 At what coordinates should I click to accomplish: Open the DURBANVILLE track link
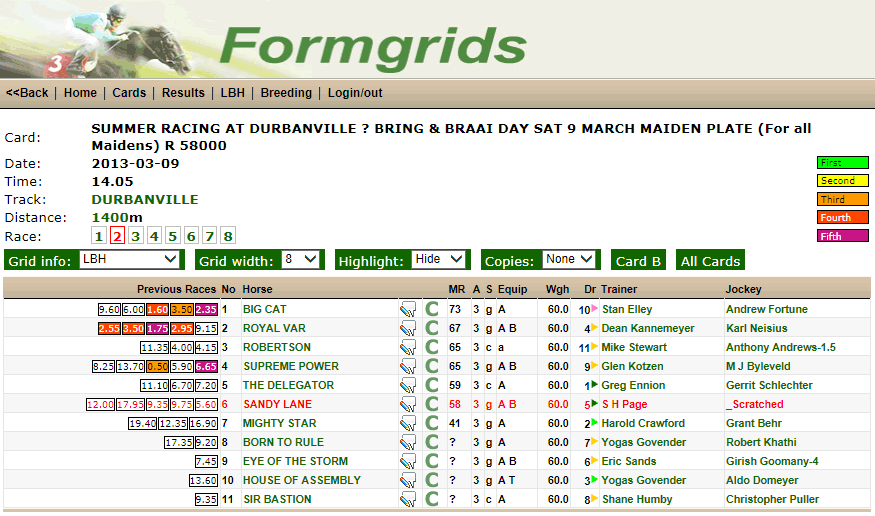click(x=145, y=199)
